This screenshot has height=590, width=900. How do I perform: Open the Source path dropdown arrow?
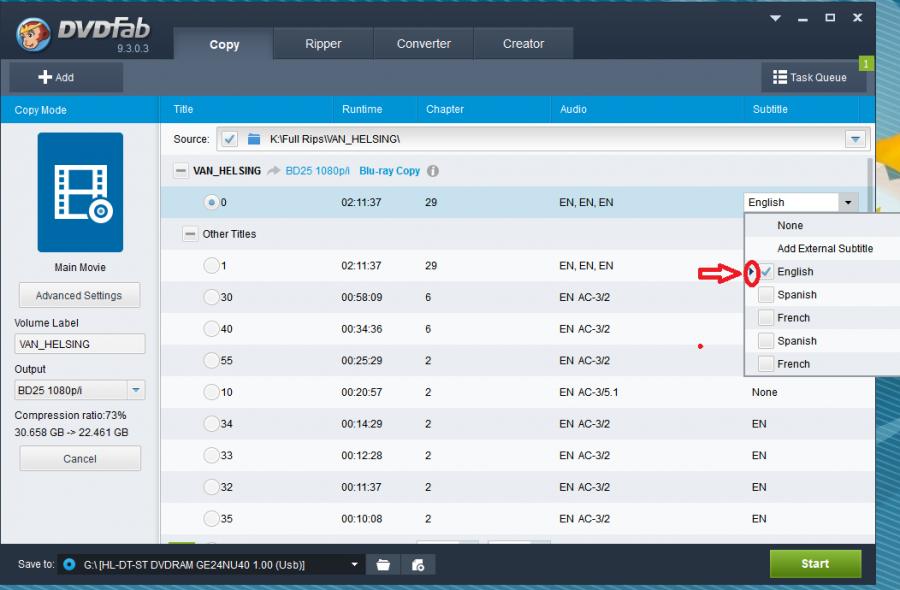coord(855,139)
